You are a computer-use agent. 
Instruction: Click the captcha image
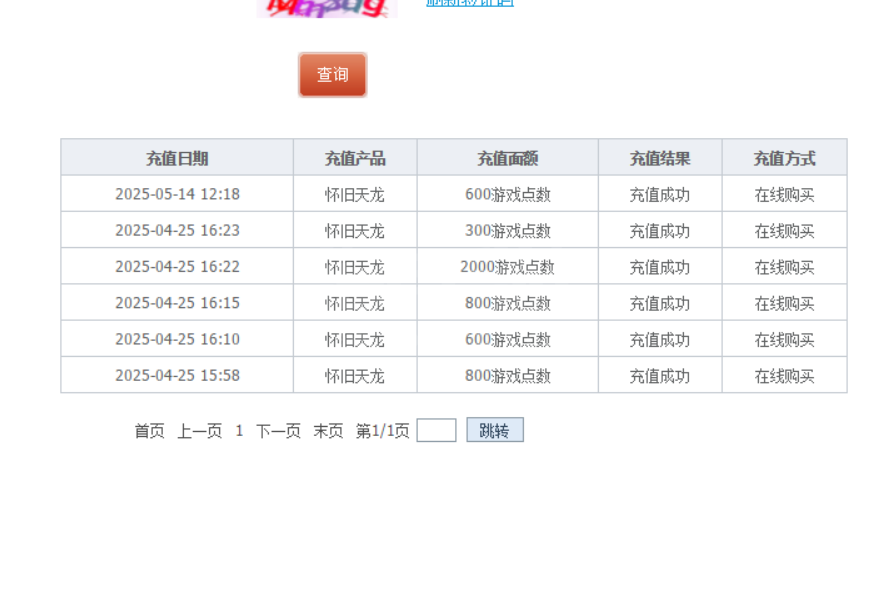326,7
